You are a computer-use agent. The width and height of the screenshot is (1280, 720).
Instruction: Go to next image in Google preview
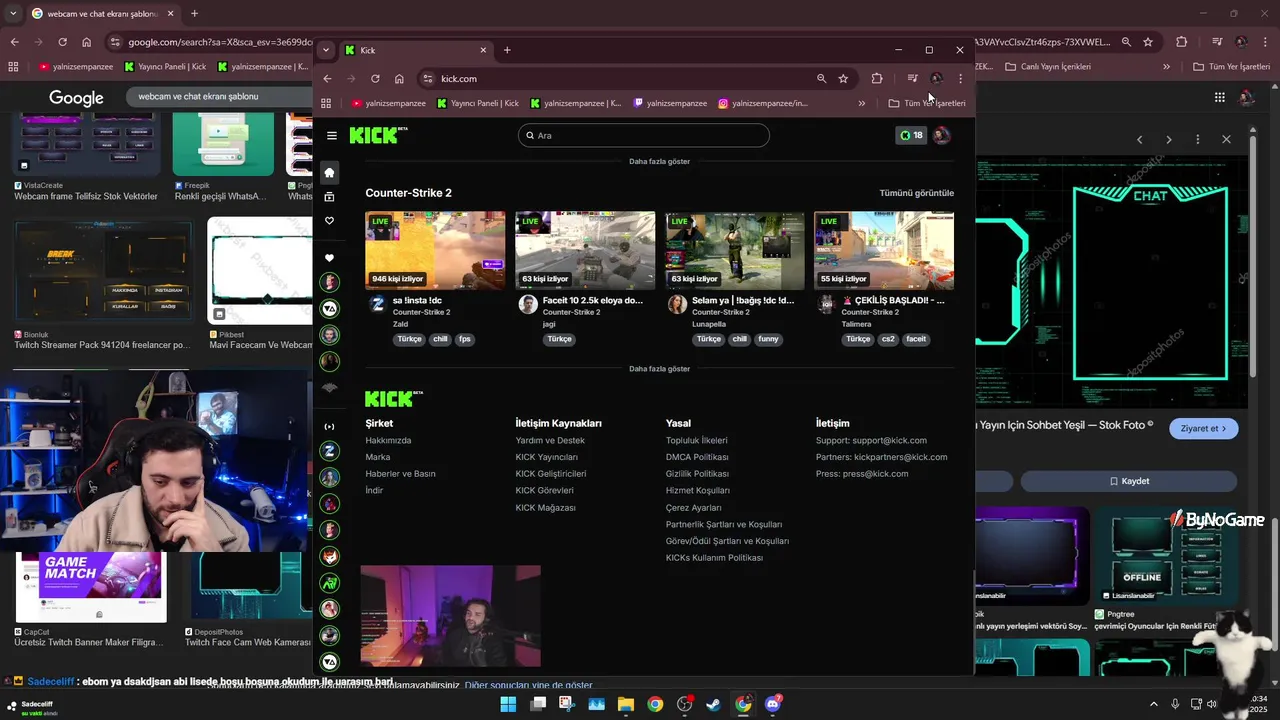click(1169, 139)
